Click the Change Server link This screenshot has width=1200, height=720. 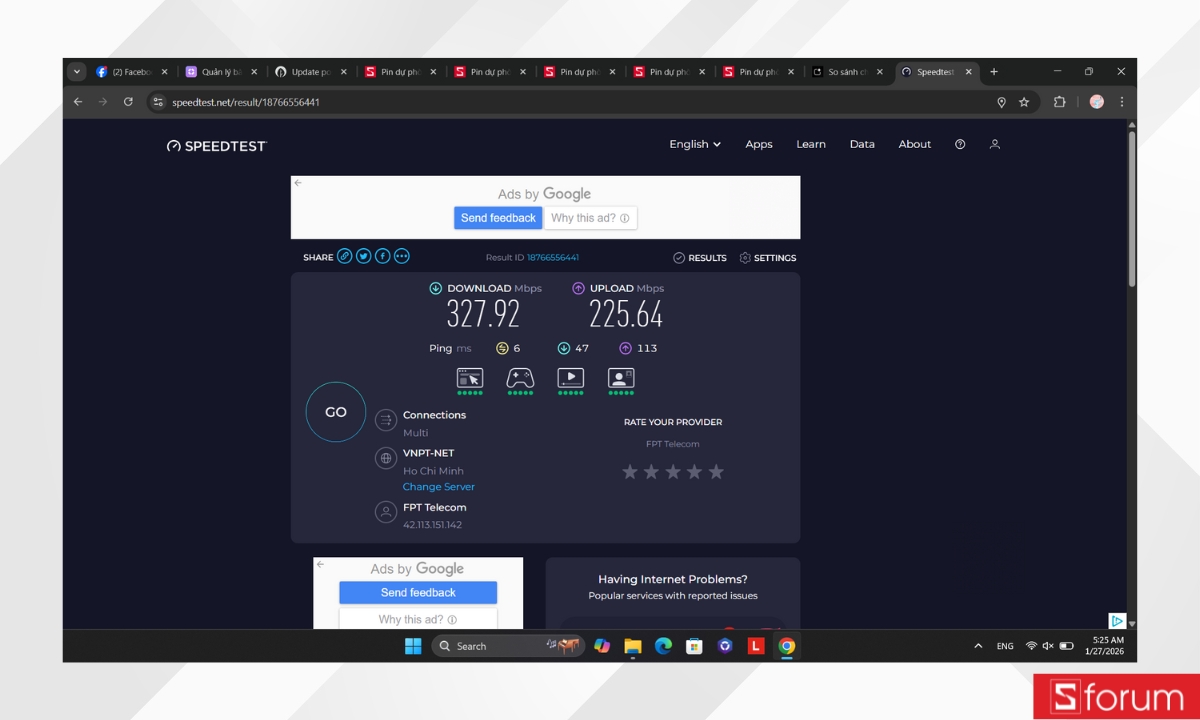(x=439, y=487)
